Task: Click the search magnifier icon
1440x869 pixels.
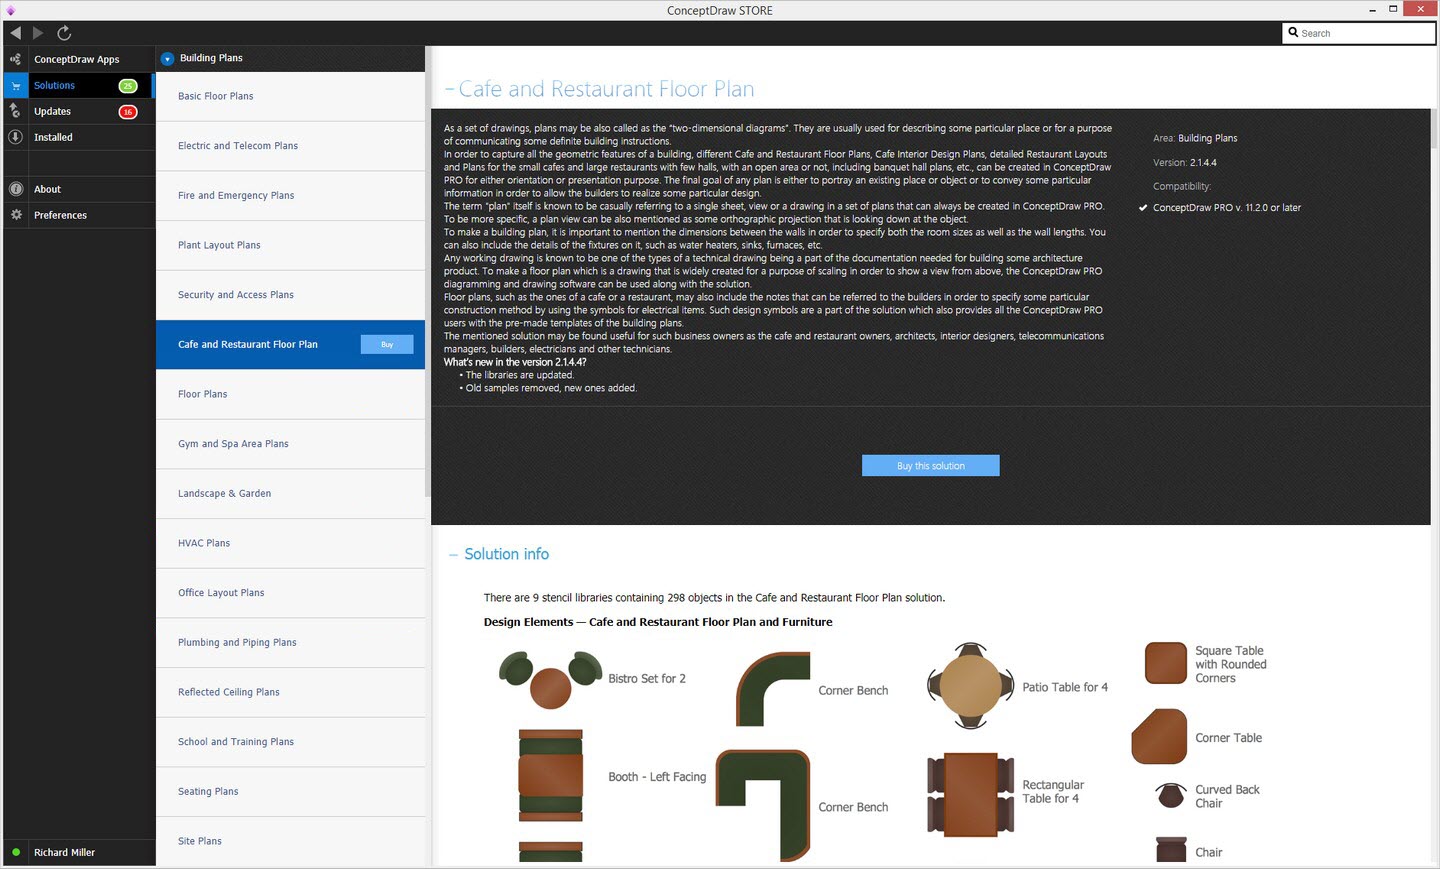Action: click(1293, 33)
